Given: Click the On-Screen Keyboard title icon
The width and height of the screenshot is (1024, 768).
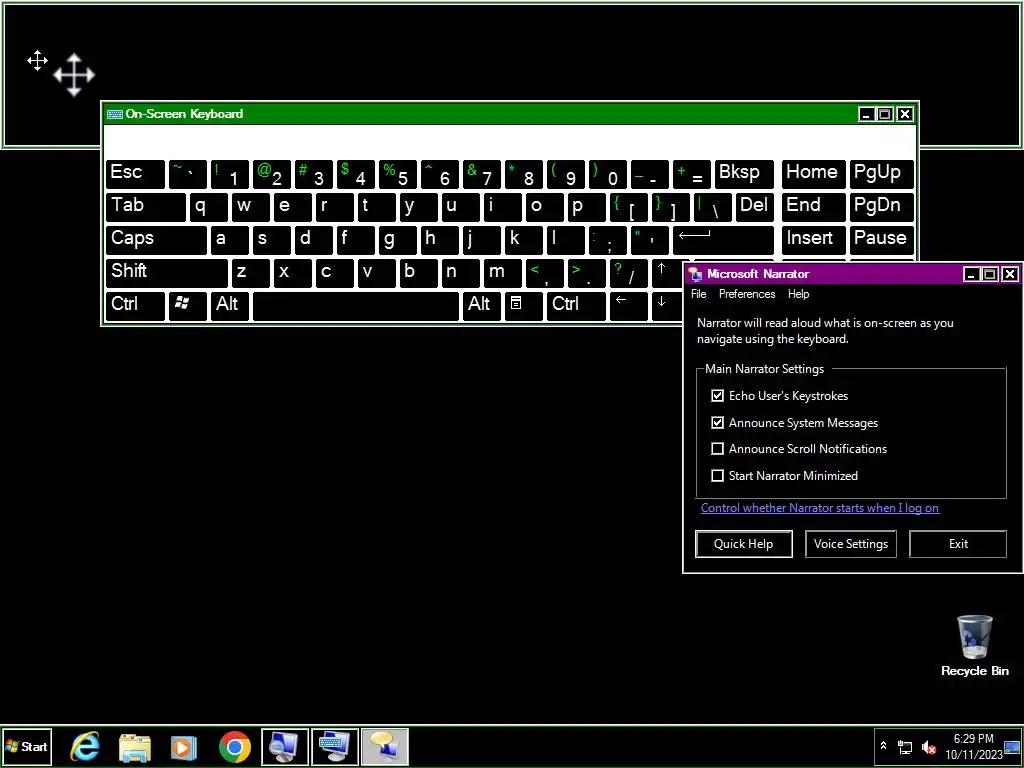Looking at the screenshot, I should [115, 114].
